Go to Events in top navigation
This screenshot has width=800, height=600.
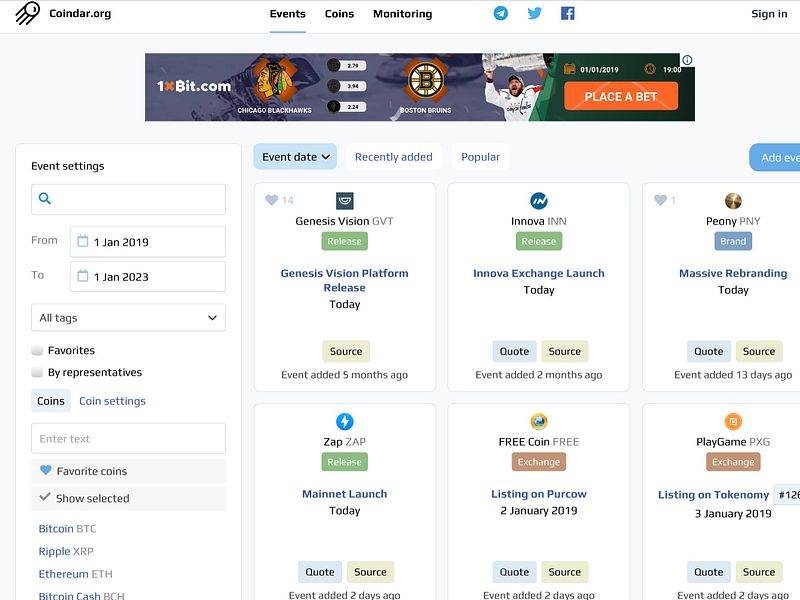[288, 14]
